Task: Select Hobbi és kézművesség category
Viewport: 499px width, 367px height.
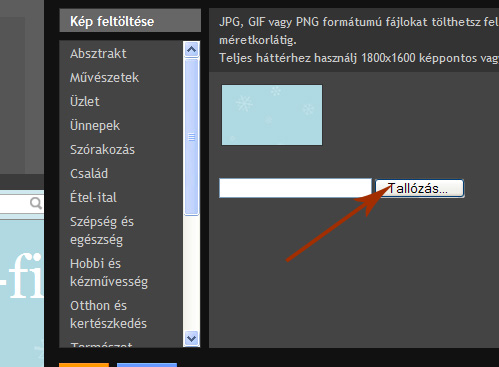Action: coord(109,273)
